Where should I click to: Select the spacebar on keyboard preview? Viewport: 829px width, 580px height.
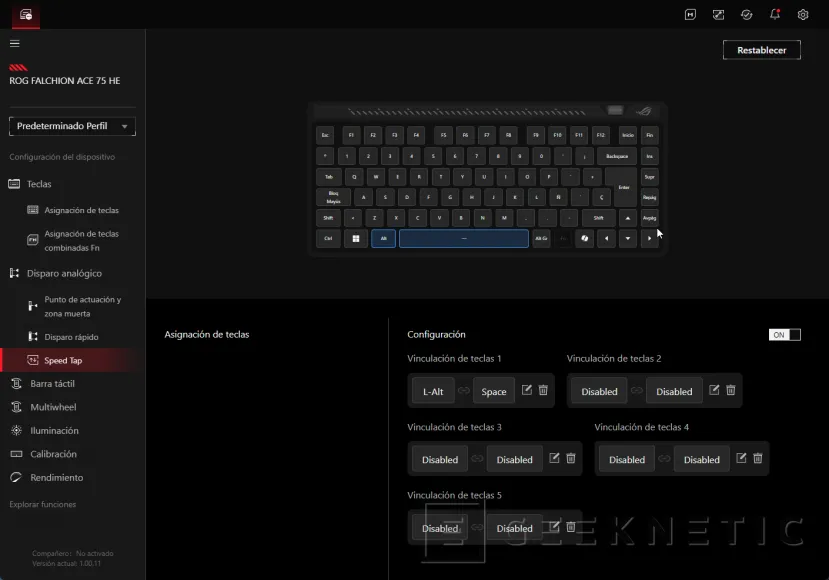pos(463,239)
